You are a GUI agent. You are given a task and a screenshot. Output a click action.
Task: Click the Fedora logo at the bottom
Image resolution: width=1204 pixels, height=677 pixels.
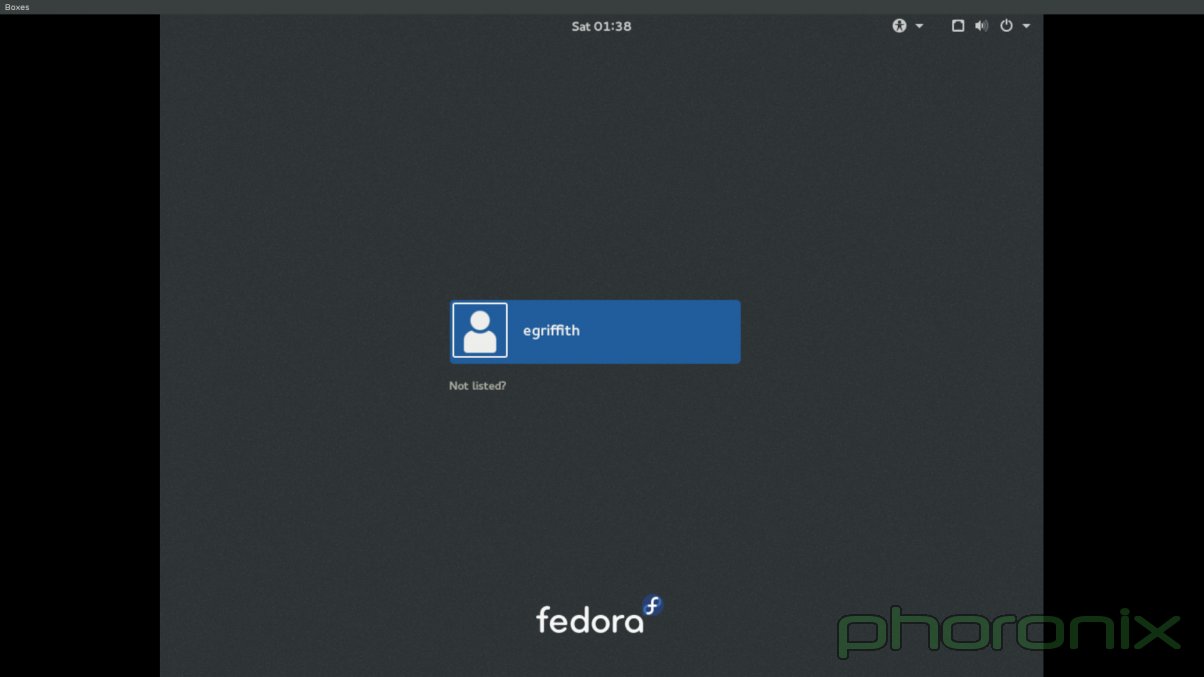click(x=589, y=618)
